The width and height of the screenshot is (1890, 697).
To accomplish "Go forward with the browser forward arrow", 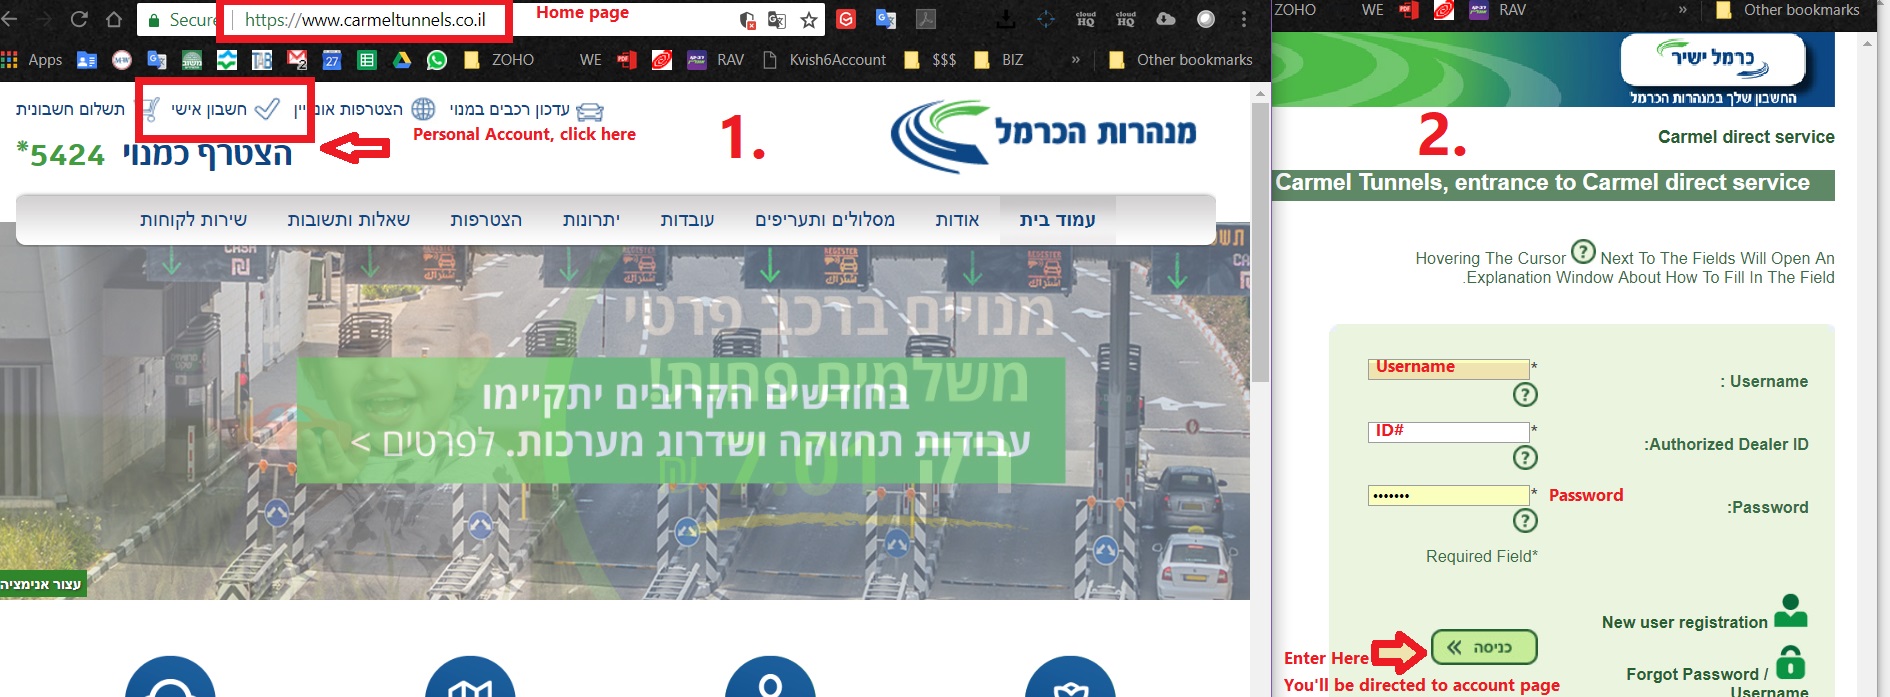I will pyautogui.click(x=45, y=19).
